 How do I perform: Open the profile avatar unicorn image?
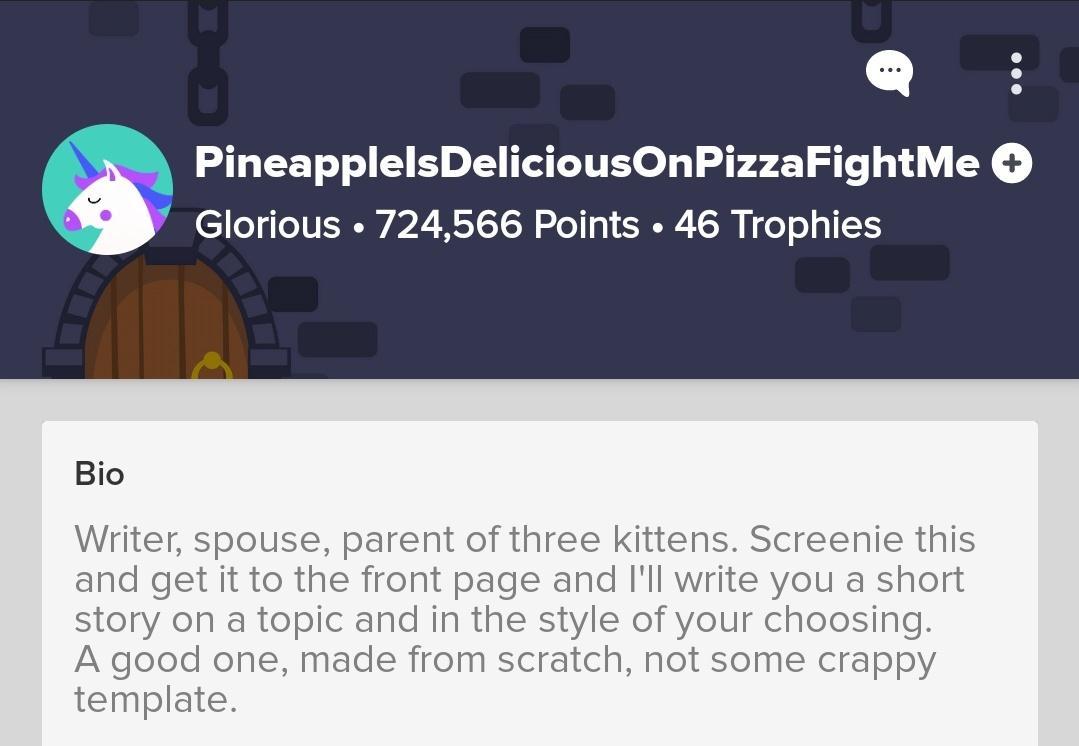tap(107, 189)
